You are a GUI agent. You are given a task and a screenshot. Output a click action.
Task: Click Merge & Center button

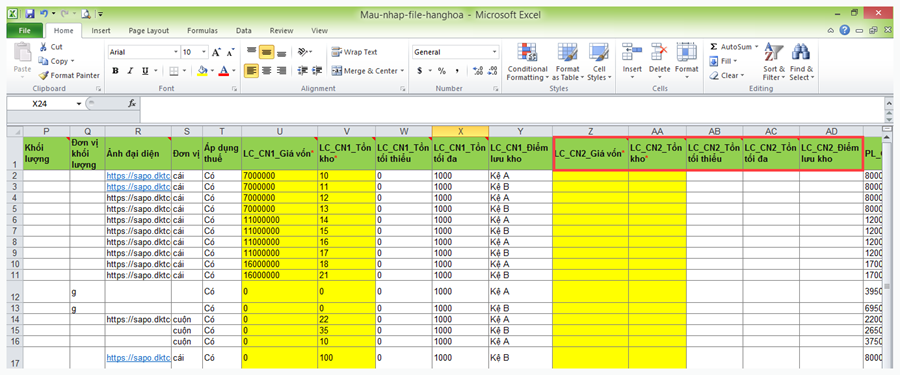click(x=364, y=71)
